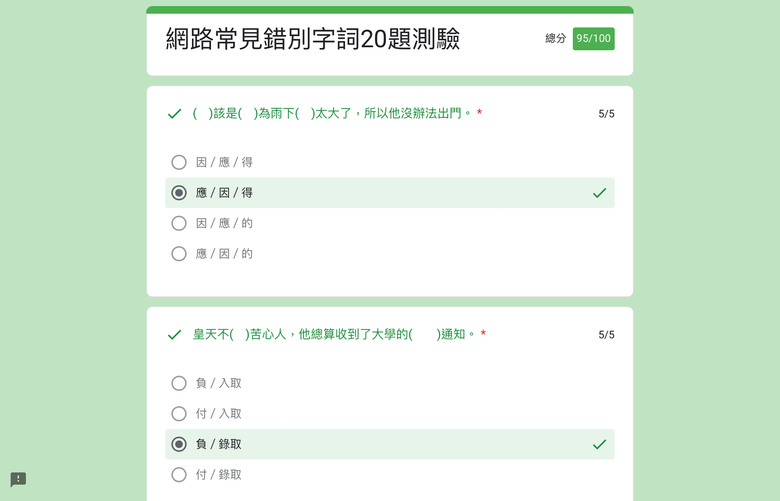Select the 負 / 錄取 radio option
Viewport: 780px width, 501px height.
[x=179, y=444]
